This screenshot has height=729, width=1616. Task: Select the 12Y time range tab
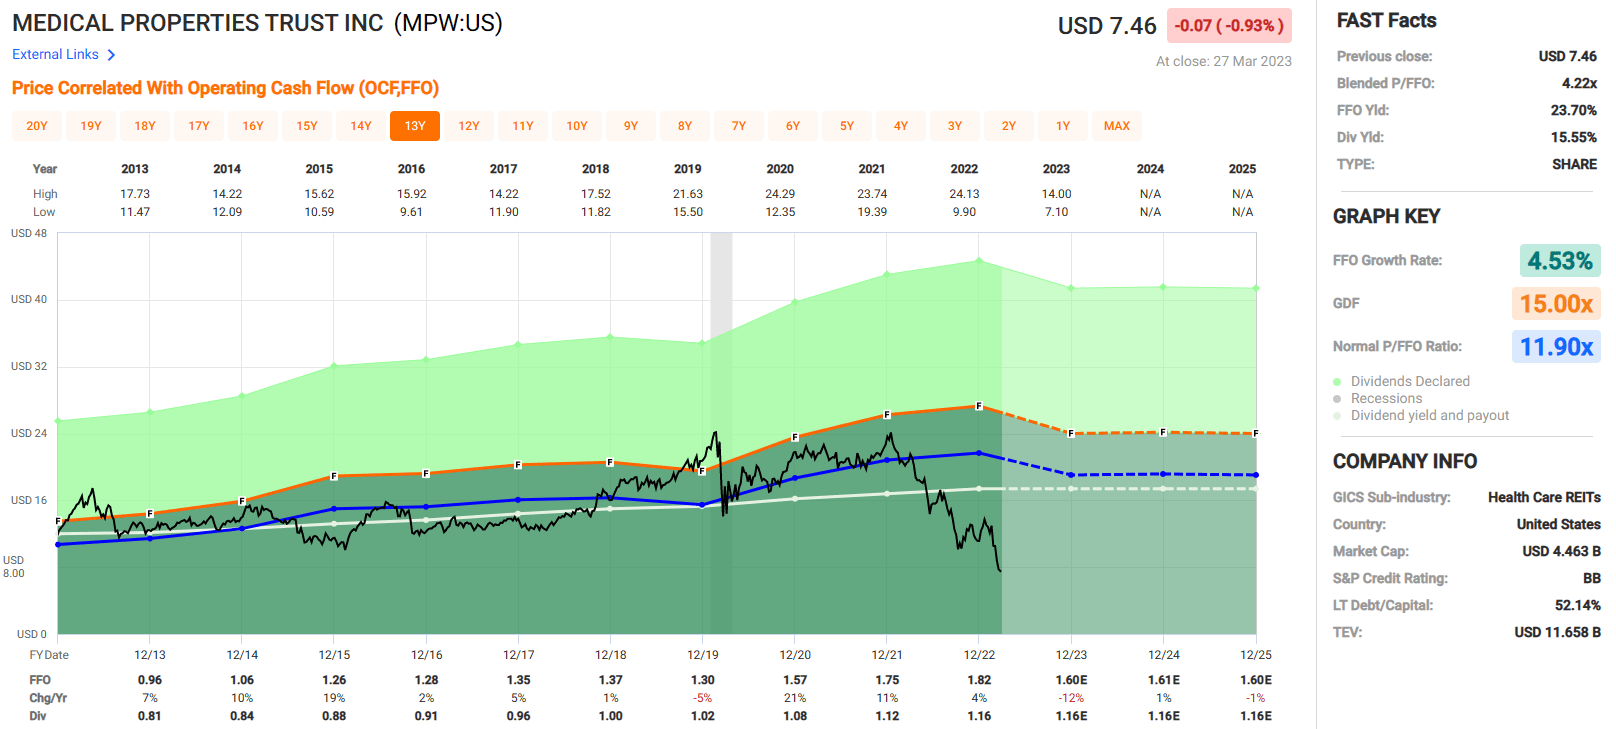click(x=469, y=126)
